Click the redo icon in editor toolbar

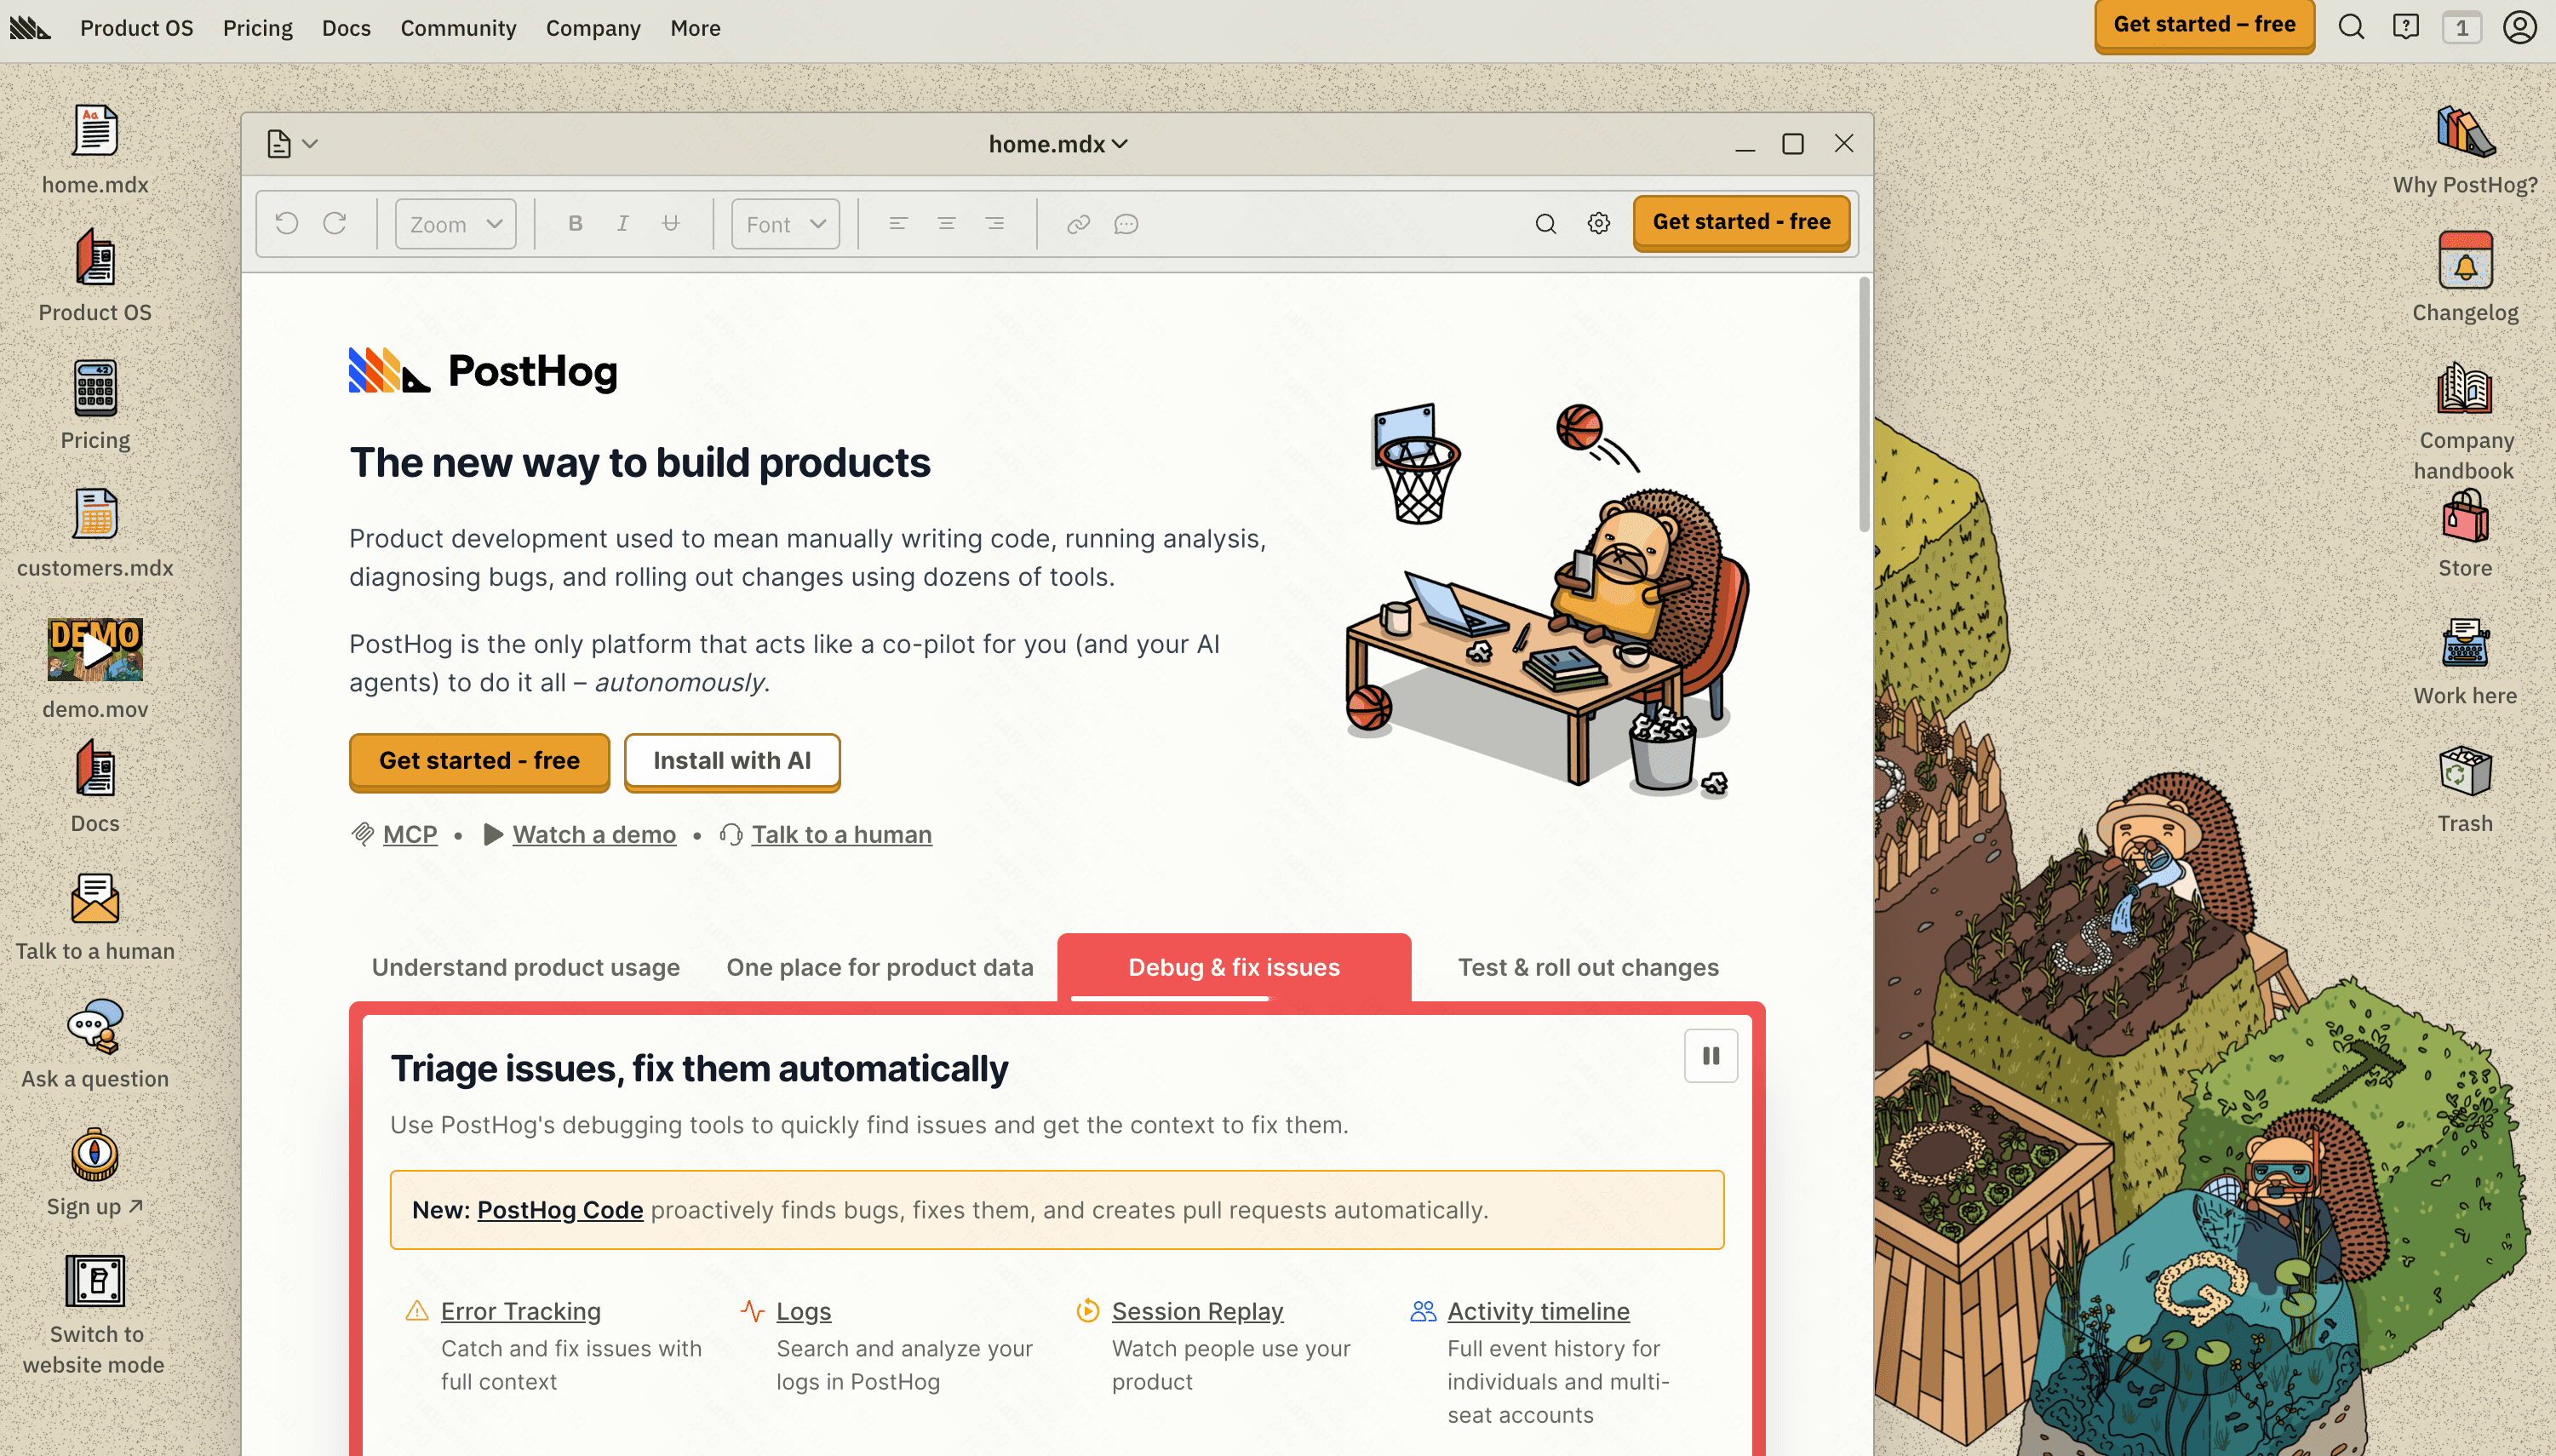click(335, 223)
